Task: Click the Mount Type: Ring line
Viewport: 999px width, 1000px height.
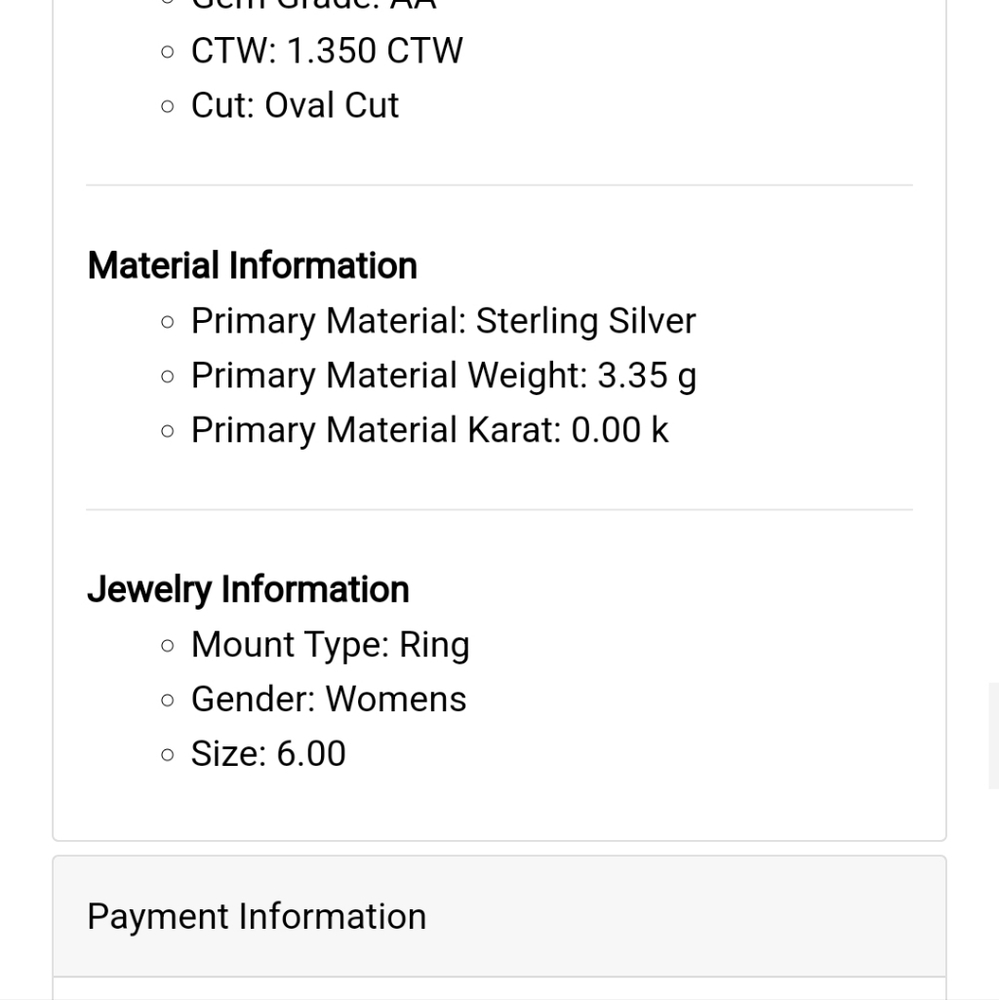Action: coord(330,645)
